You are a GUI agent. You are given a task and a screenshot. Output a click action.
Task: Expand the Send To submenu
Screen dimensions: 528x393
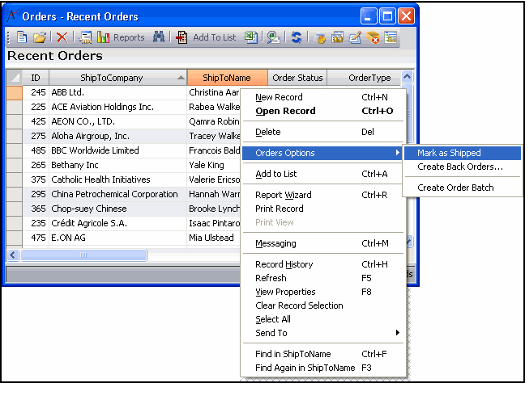click(323, 333)
